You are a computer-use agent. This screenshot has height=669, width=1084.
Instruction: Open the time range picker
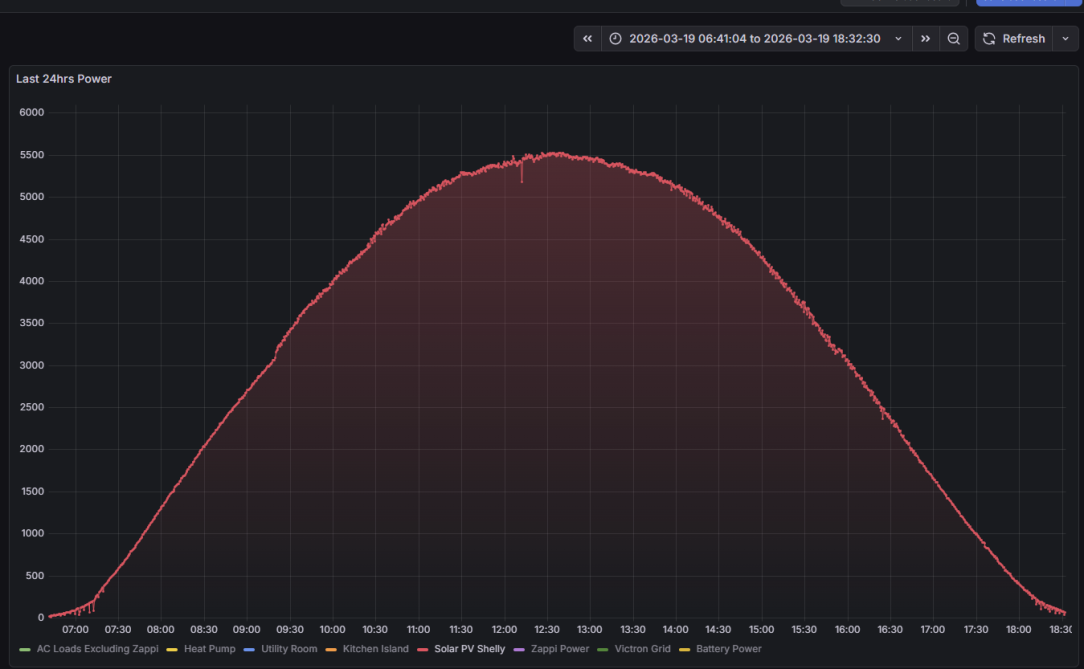coord(756,39)
